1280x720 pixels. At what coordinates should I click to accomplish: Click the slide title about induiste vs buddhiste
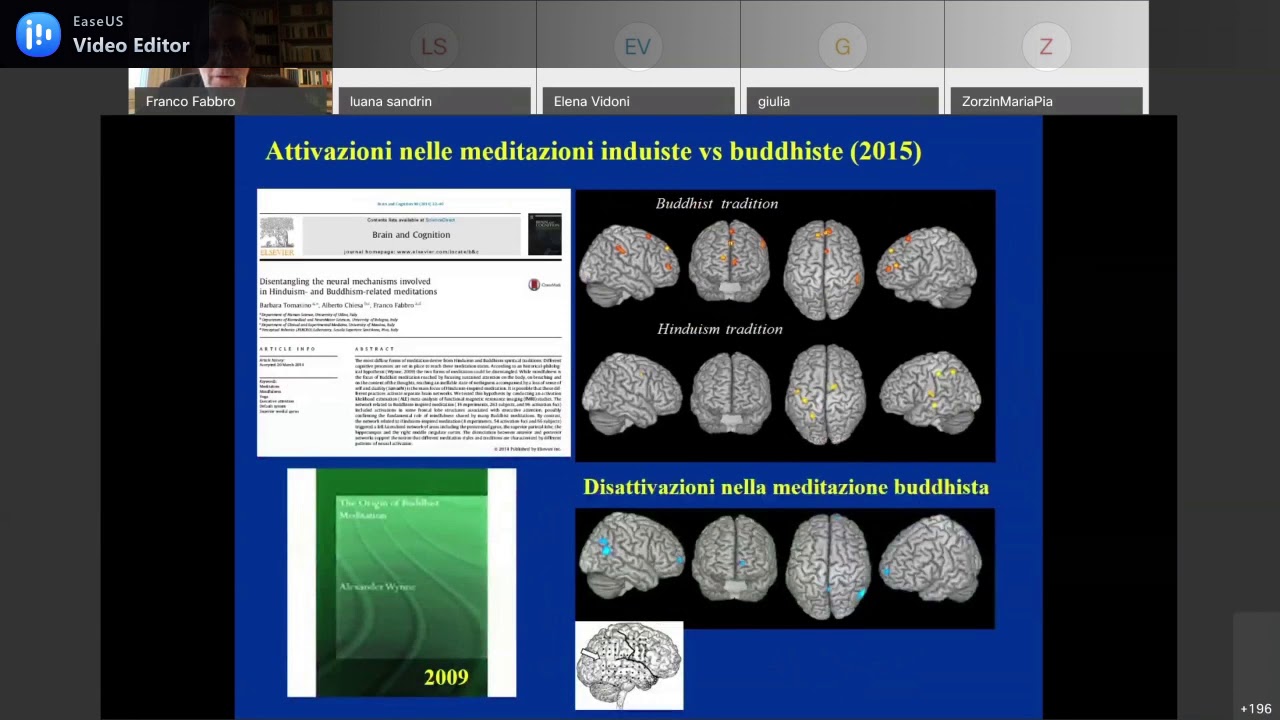click(593, 151)
